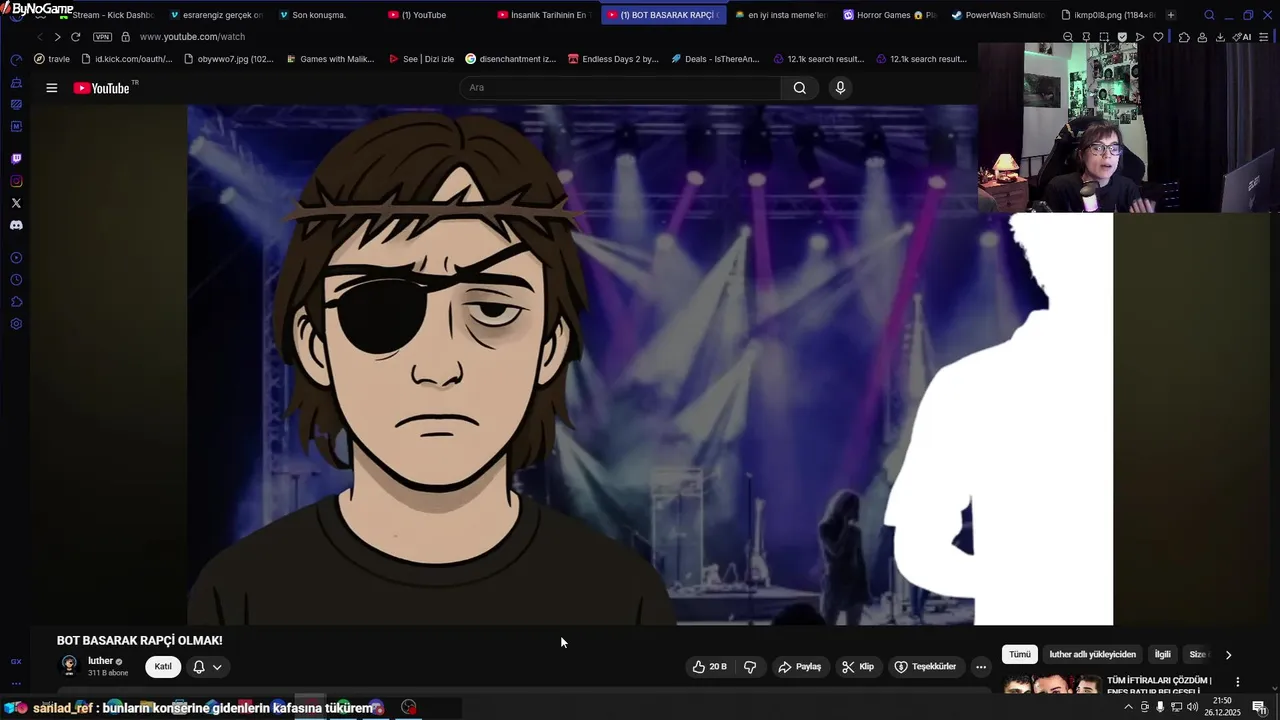This screenshot has height=720, width=1280.
Task: Open new tab with plus button
Action: [x=1171, y=15]
